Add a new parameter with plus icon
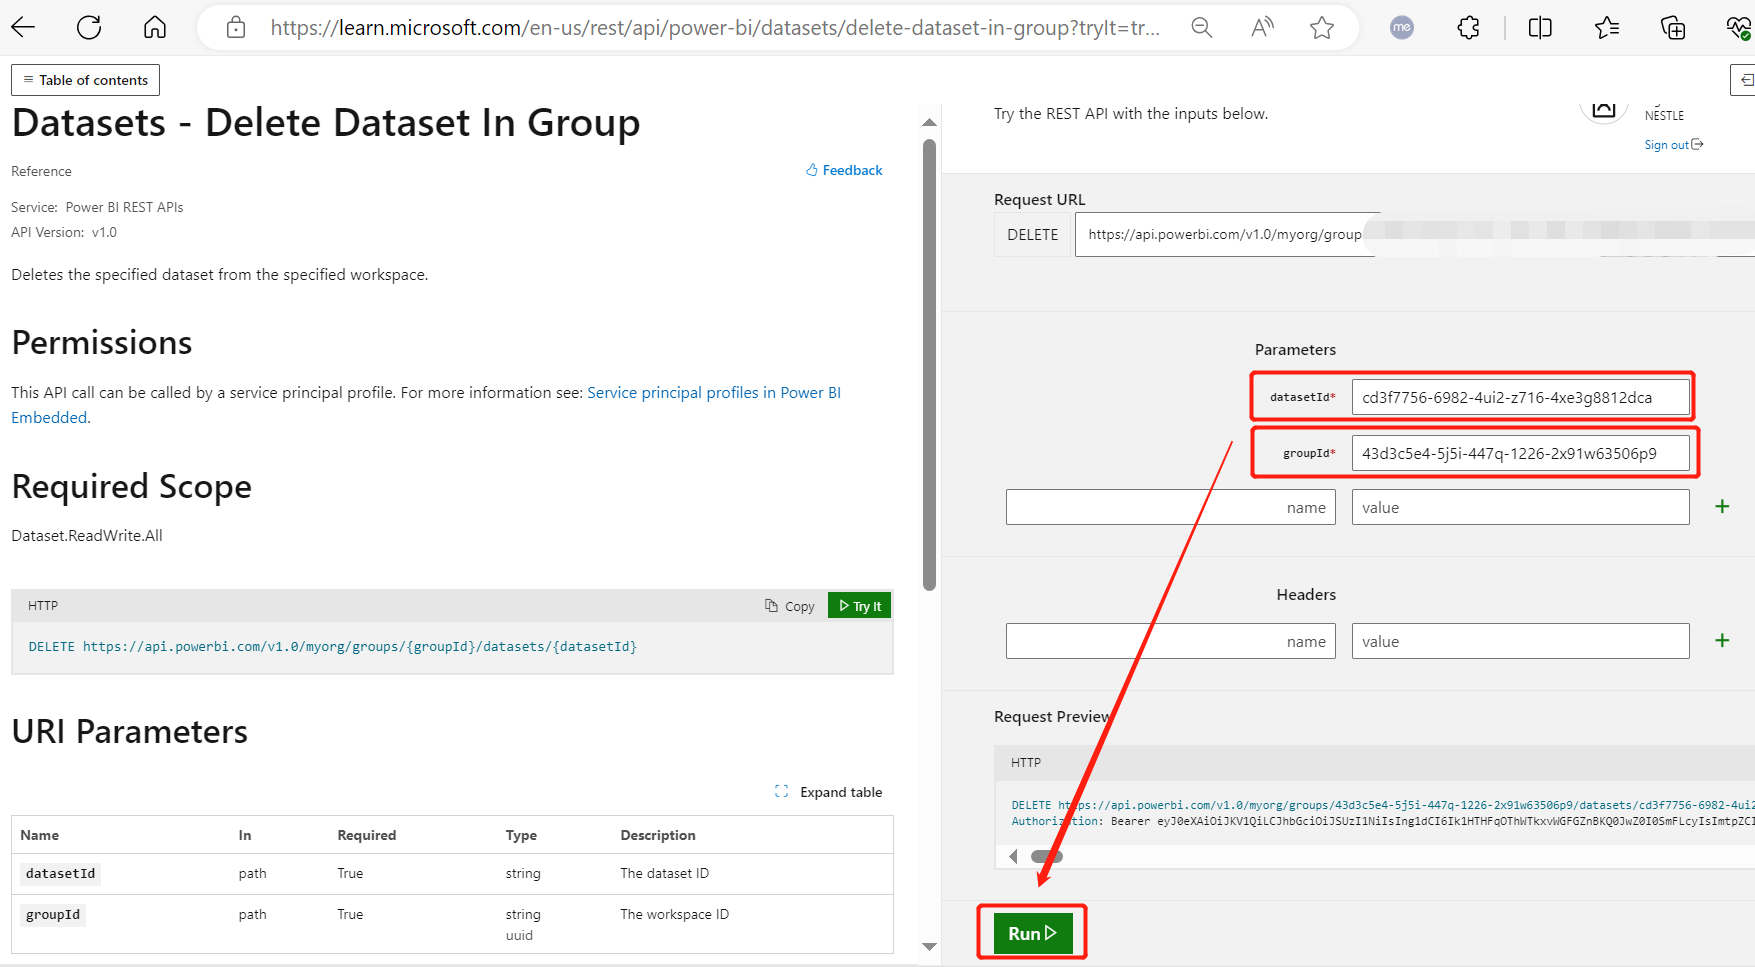This screenshot has width=1755, height=967. click(1722, 507)
